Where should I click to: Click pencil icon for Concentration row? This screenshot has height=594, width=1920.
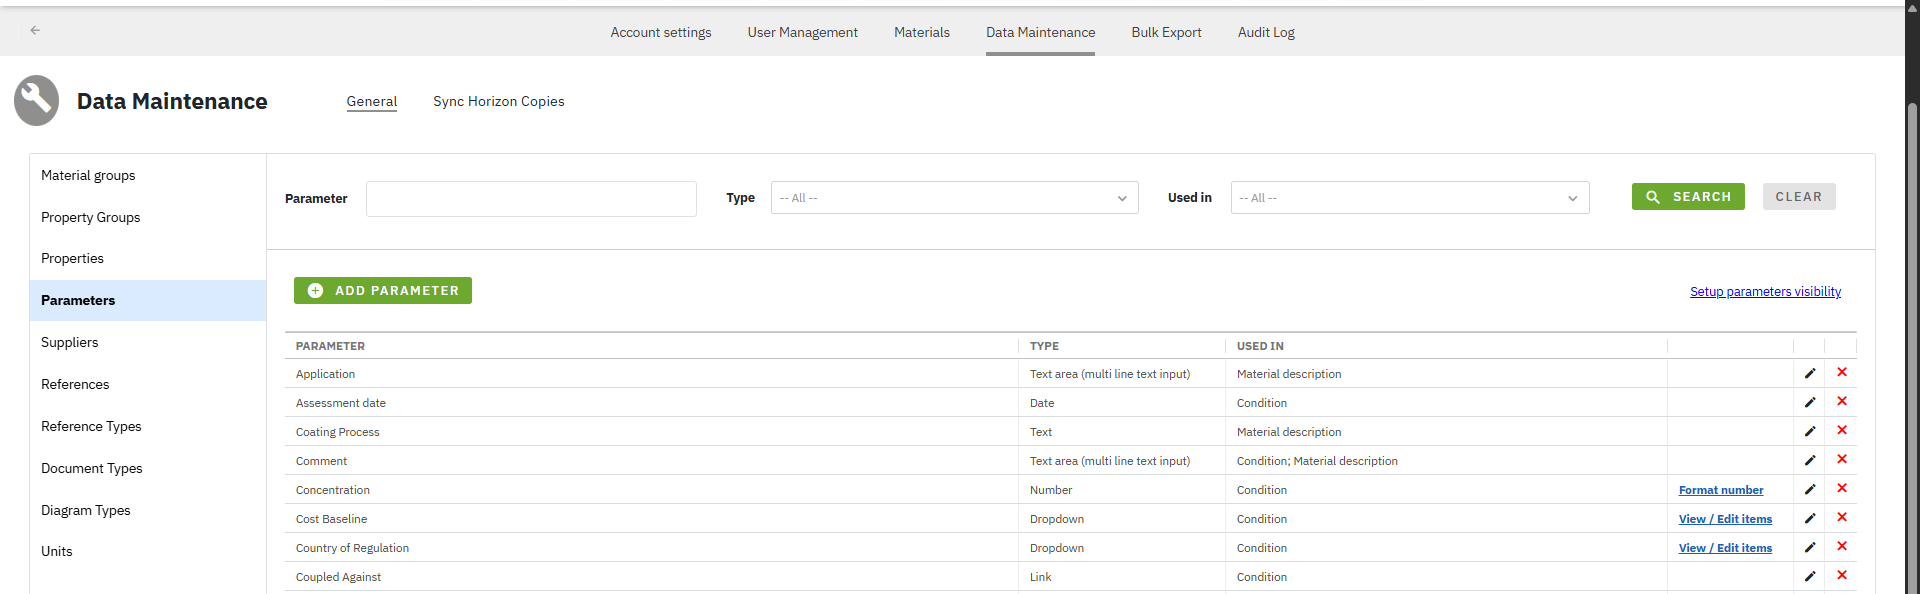(1809, 489)
